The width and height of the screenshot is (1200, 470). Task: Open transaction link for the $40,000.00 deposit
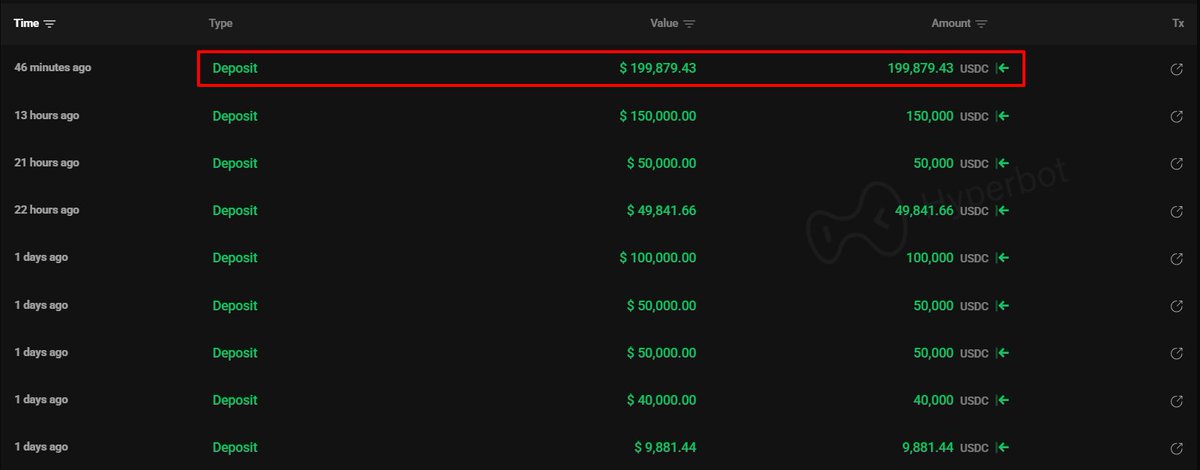coord(1177,401)
